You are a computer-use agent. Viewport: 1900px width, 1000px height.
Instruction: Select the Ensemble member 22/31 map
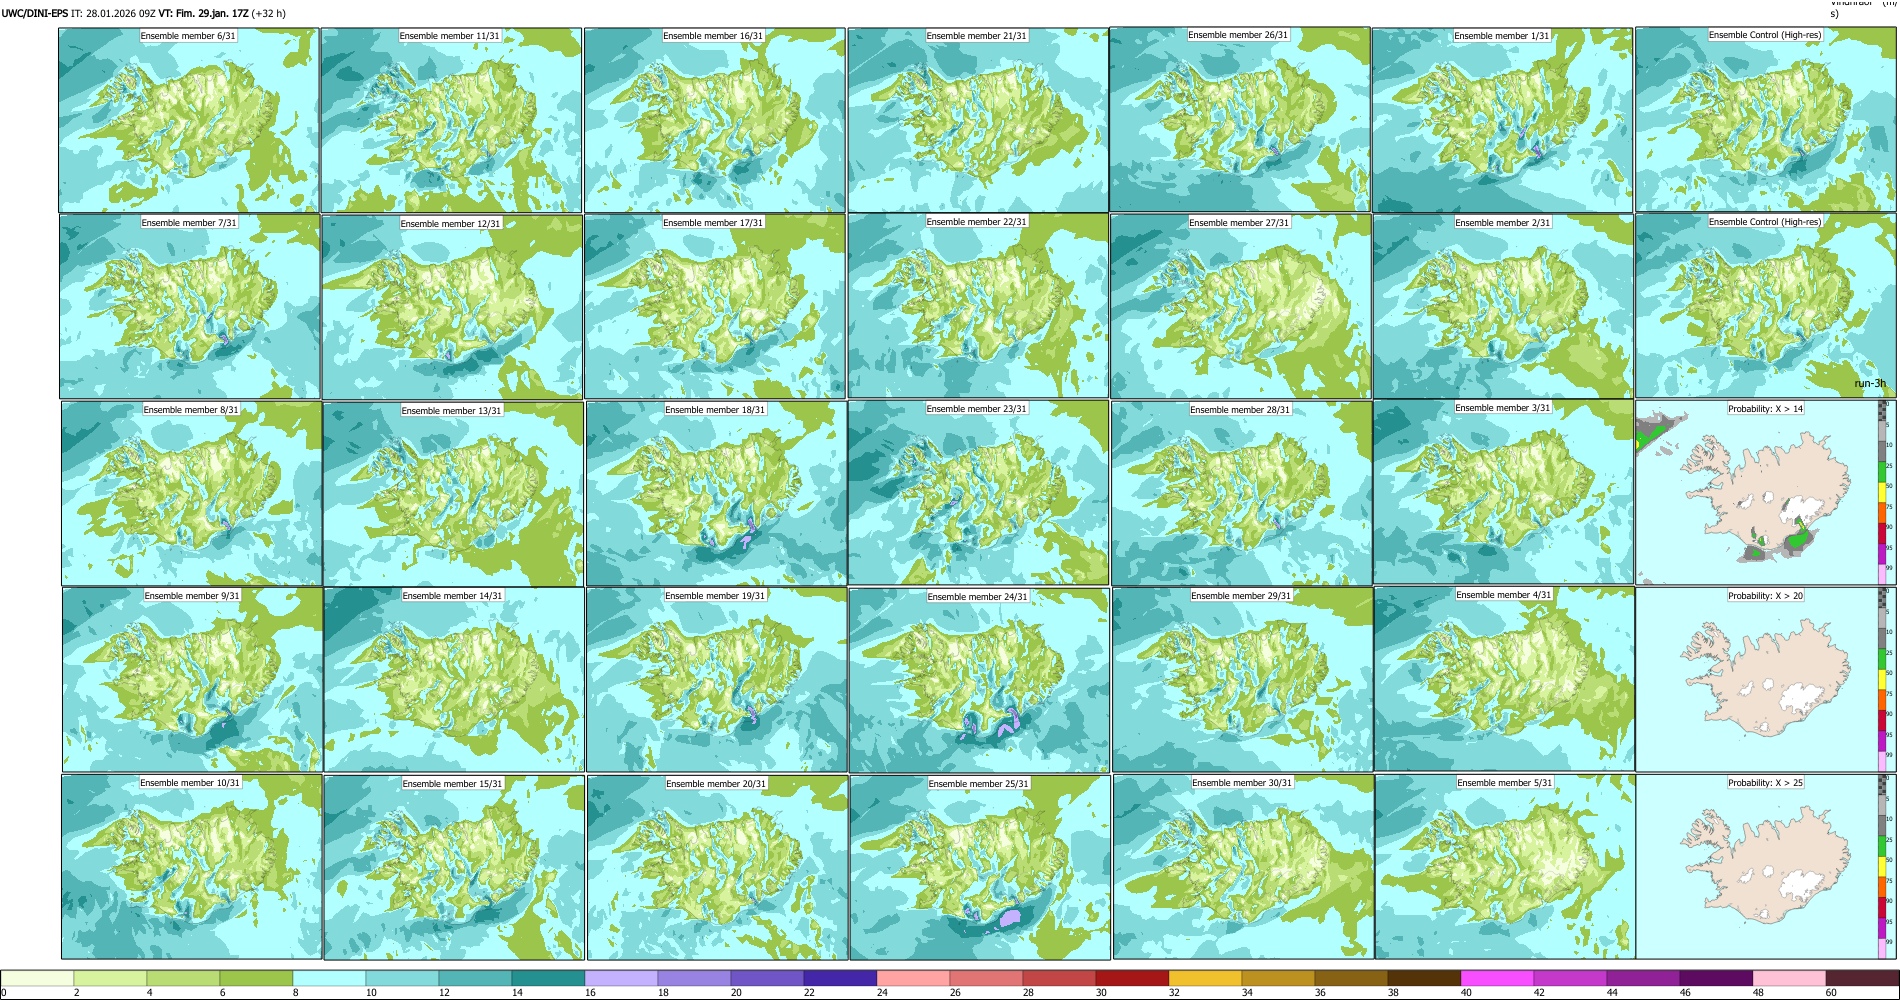coord(978,306)
